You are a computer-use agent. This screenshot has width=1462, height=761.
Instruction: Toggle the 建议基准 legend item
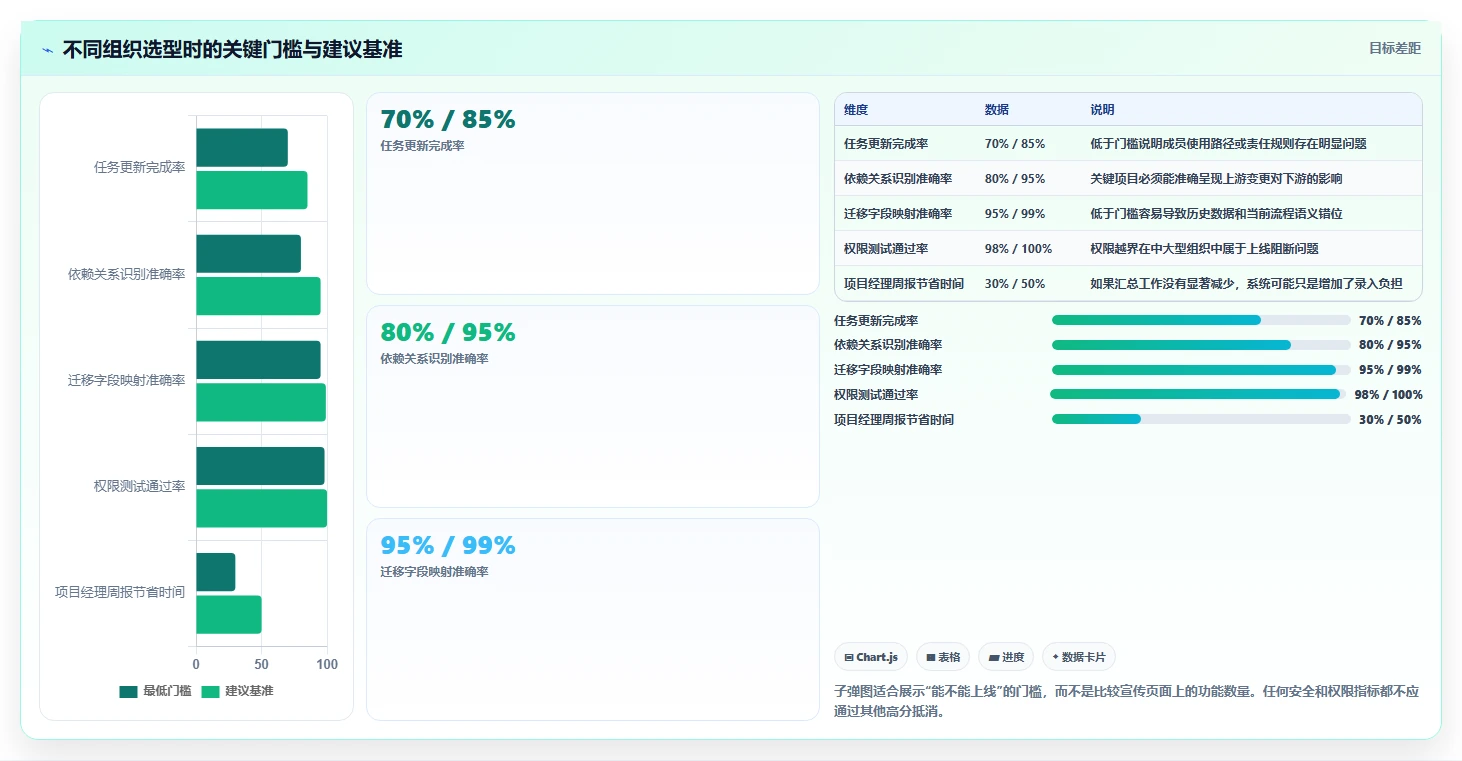point(237,691)
